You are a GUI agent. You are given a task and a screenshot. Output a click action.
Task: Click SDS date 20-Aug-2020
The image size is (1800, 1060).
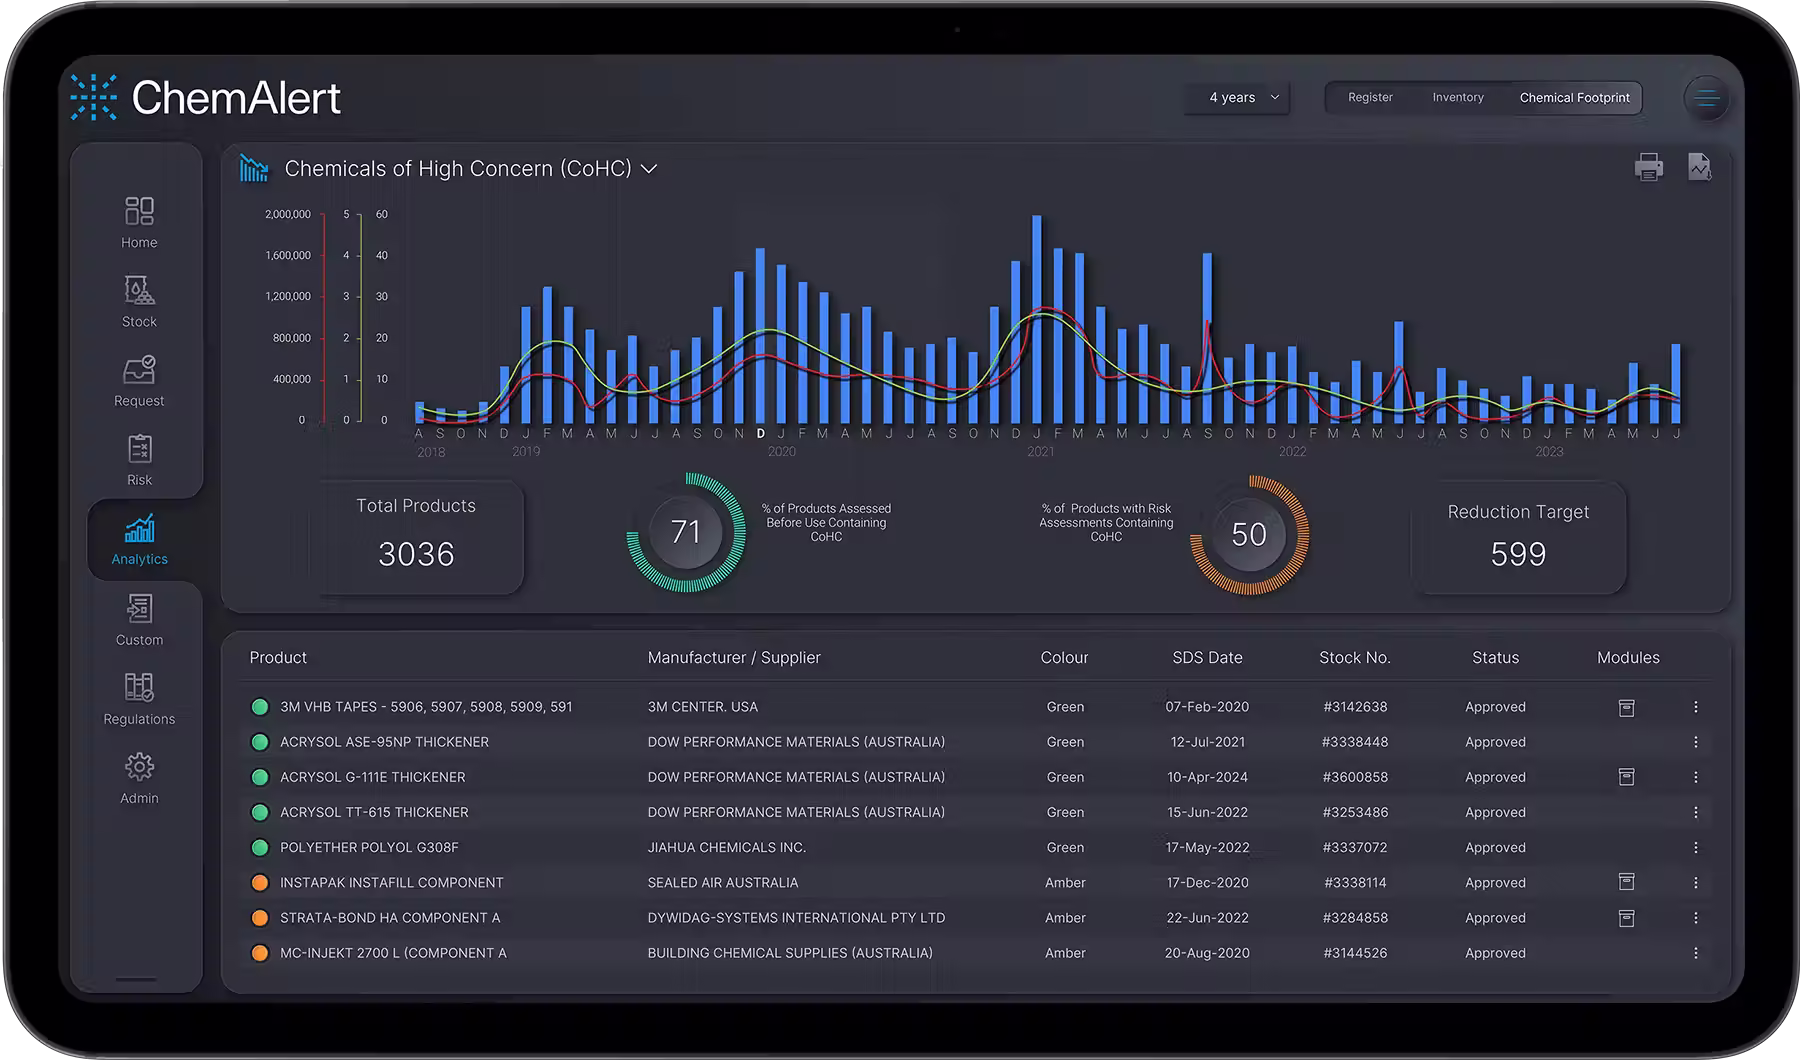[1207, 953]
